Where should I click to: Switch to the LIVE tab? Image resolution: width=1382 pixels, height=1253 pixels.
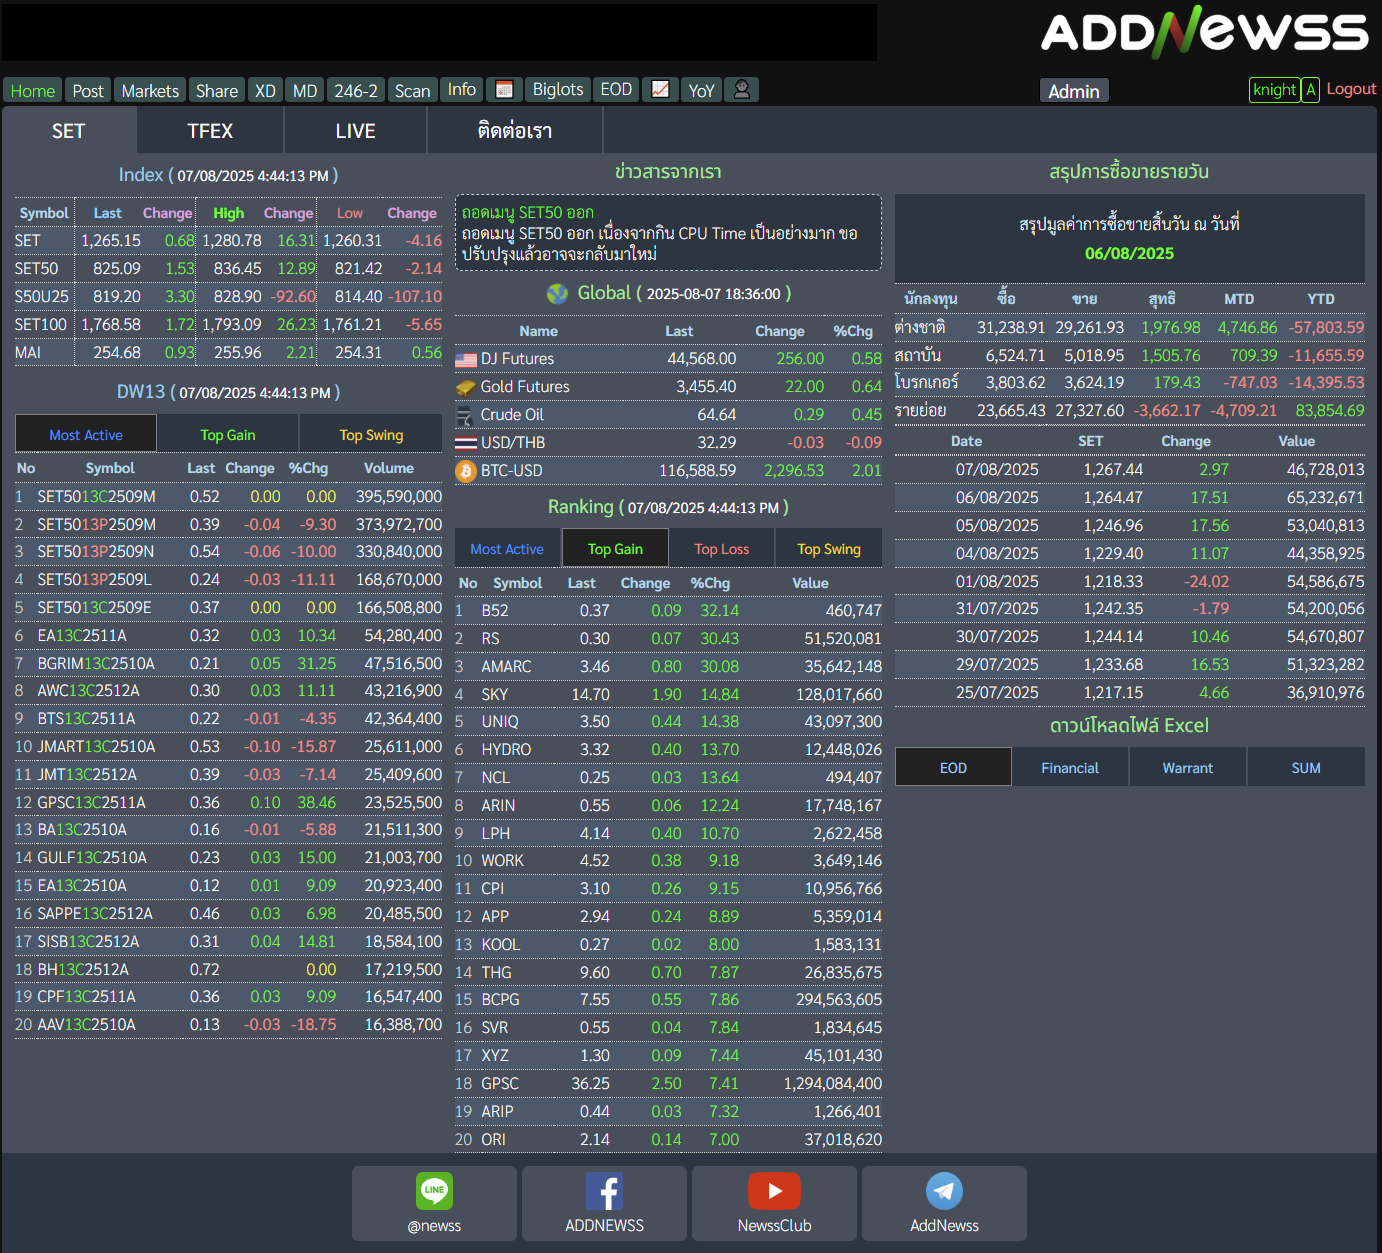pos(356,131)
